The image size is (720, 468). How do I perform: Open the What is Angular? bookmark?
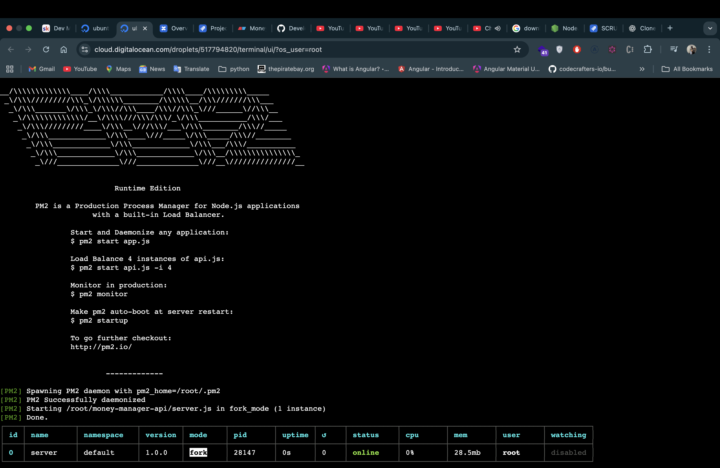(356, 69)
